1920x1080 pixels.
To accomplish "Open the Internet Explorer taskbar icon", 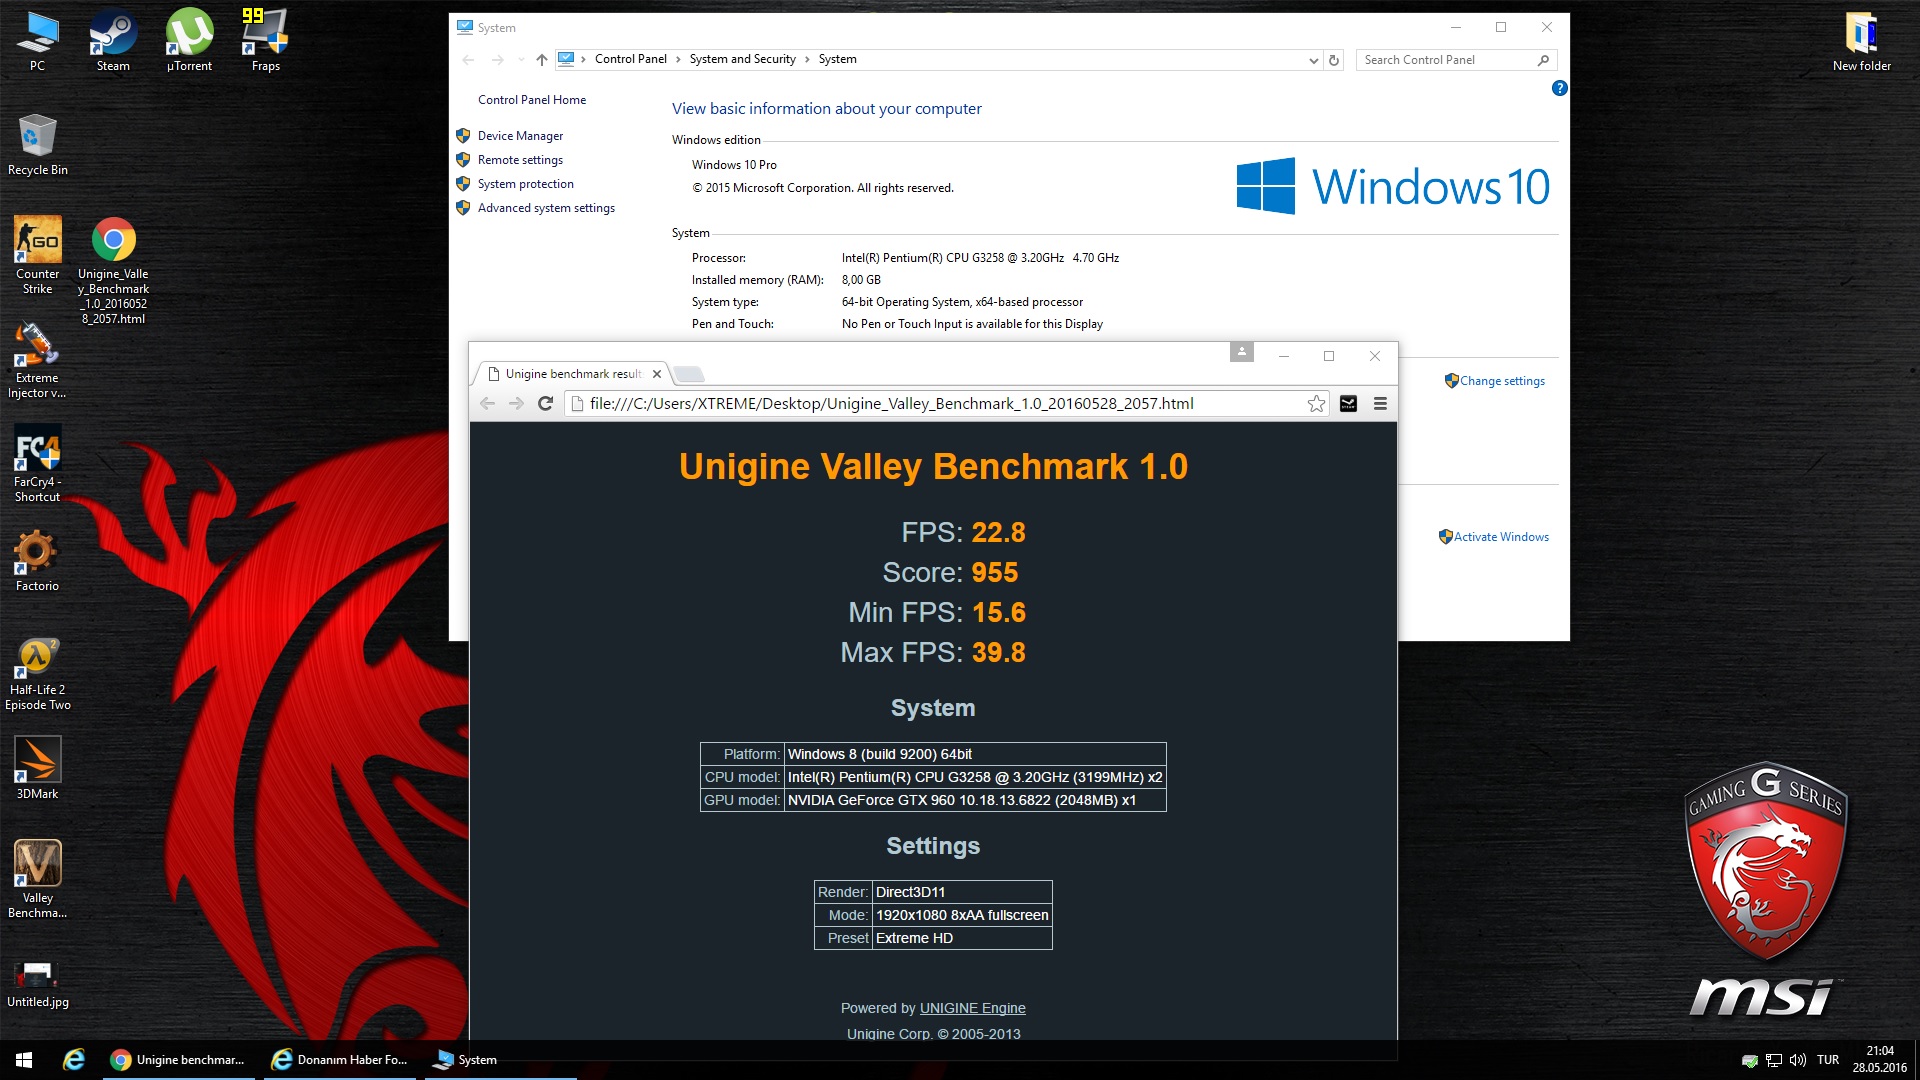I will [73, 1060].
